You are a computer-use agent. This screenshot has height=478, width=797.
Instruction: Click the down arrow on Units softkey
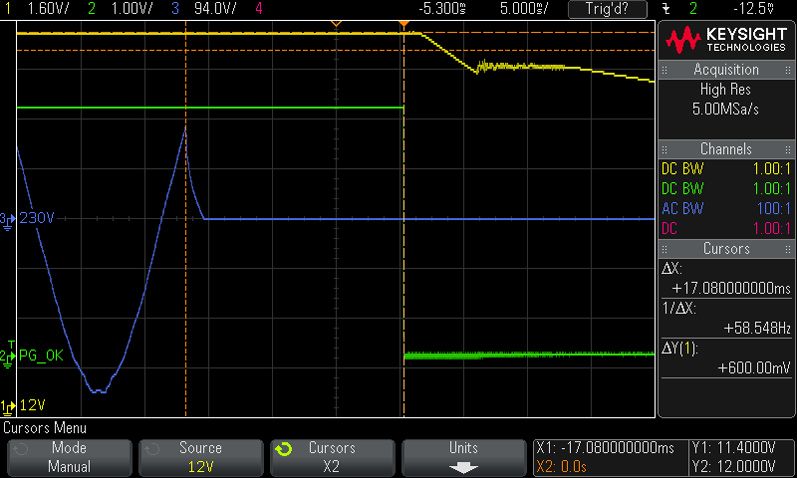click(x=463, y=467)
